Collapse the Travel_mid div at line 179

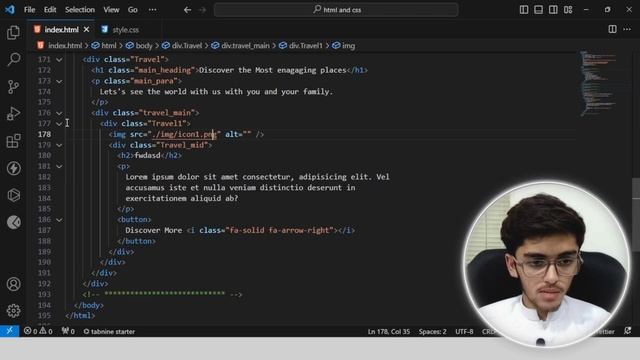[59, 145]
